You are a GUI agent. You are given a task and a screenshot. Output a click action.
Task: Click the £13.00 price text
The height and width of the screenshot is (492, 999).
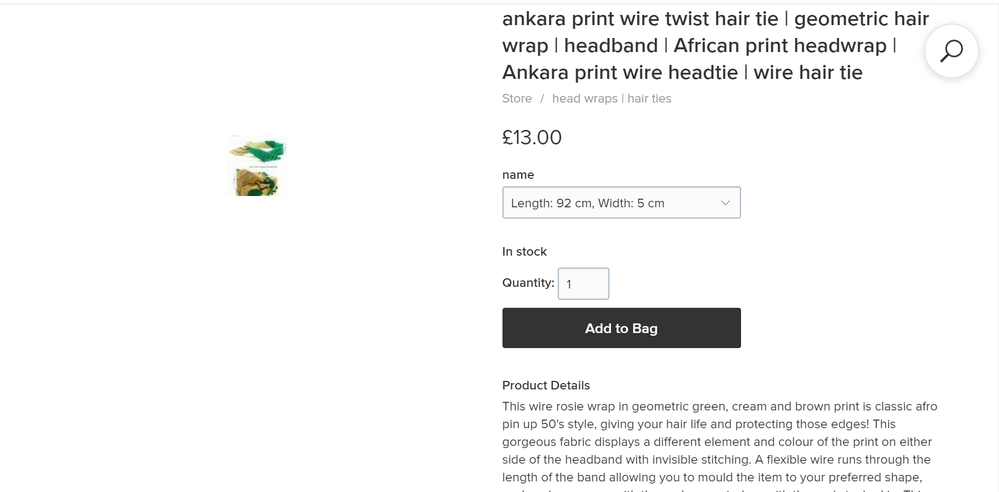532,138
